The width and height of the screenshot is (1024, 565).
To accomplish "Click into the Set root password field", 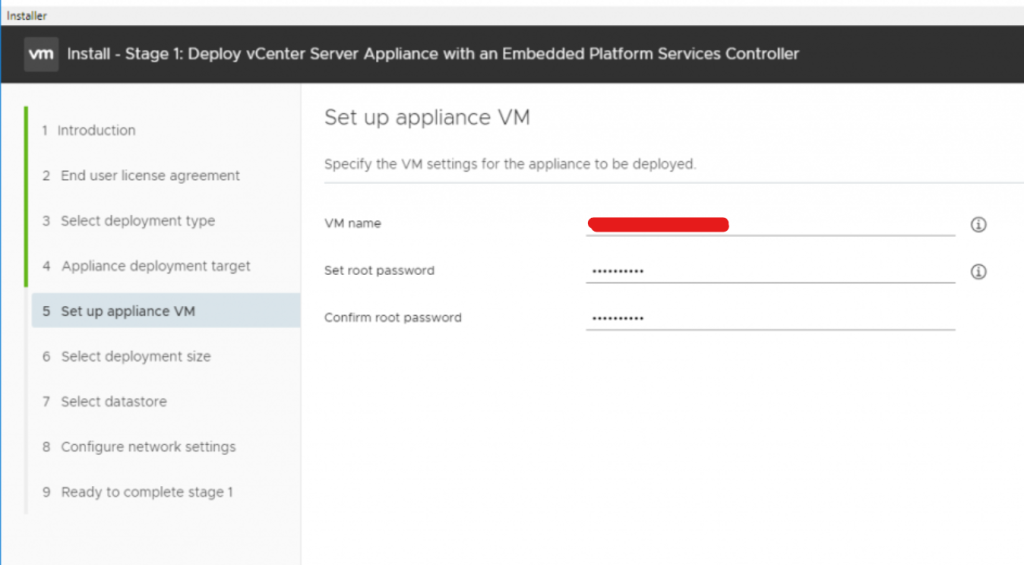I will point(771,271).
